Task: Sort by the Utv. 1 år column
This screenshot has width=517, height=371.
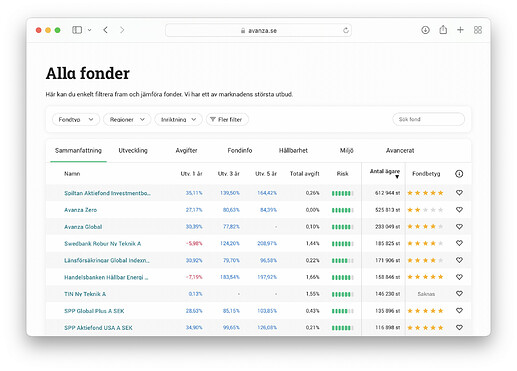Action: coord(191,174)
